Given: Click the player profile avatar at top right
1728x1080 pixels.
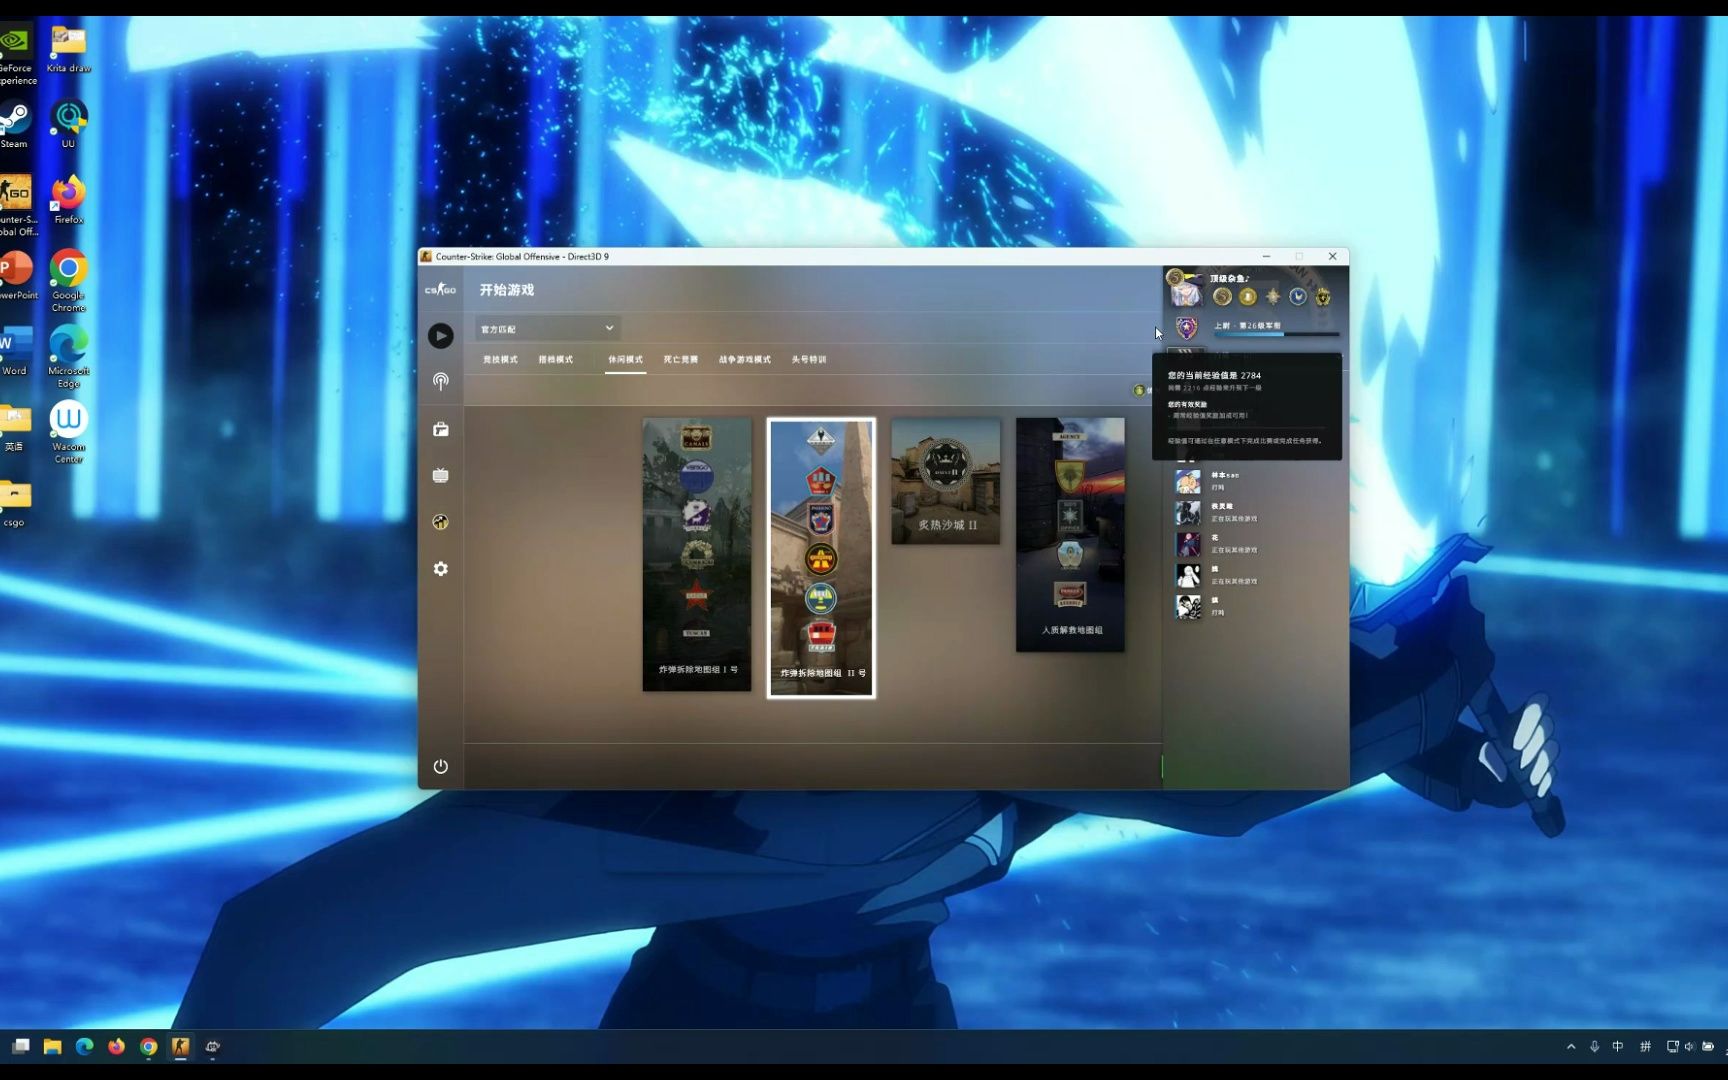Looking at the screenshot, I should (x=1186, y=290).
